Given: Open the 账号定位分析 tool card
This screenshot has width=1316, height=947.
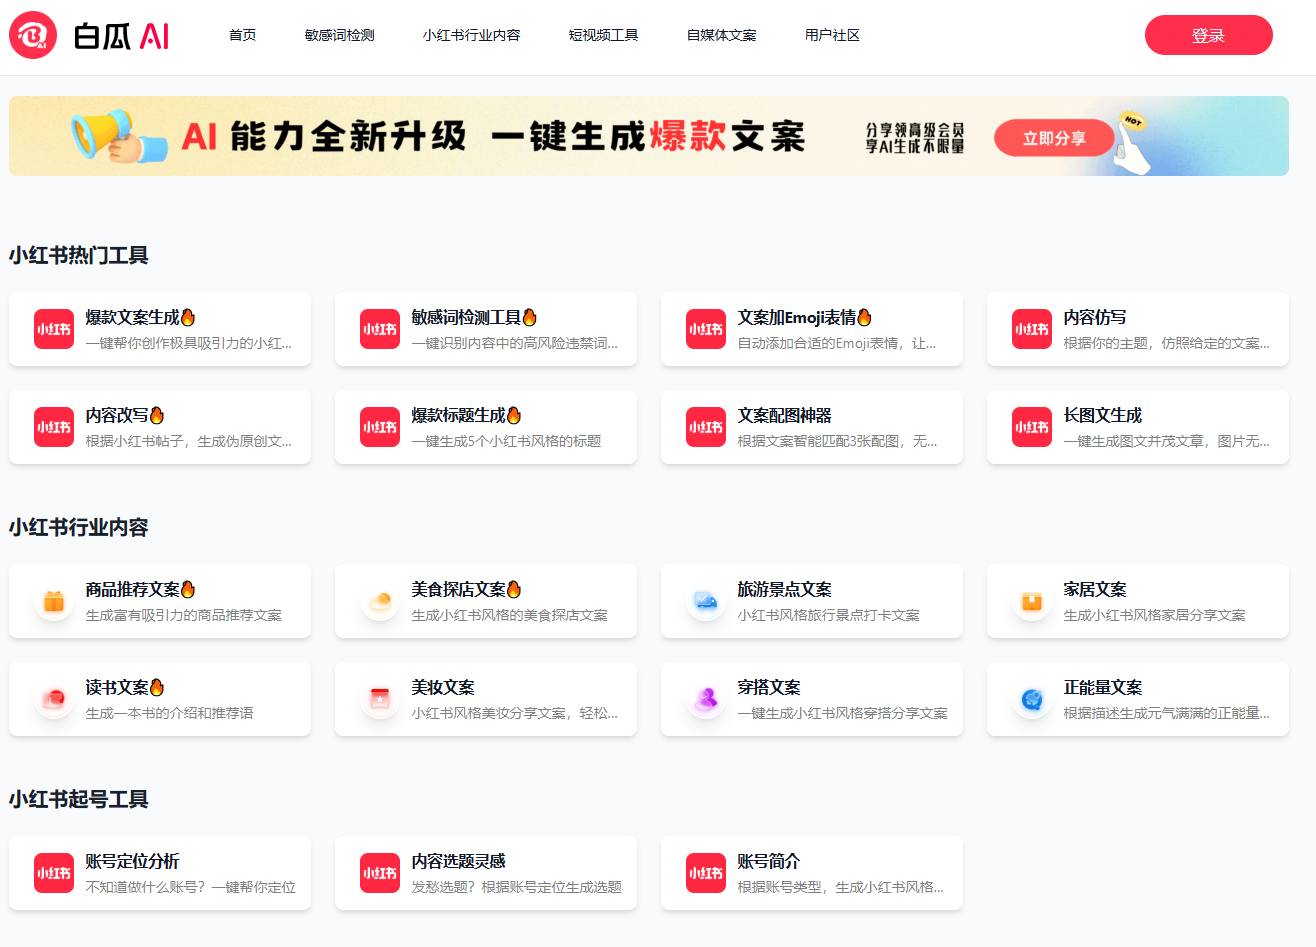Looking at the screenshot, I should pos(160,873).
